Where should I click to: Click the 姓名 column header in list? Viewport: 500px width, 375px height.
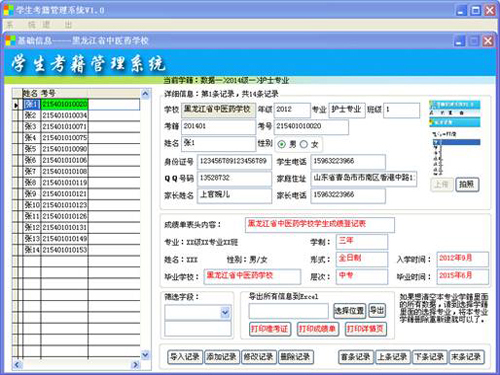31,93
